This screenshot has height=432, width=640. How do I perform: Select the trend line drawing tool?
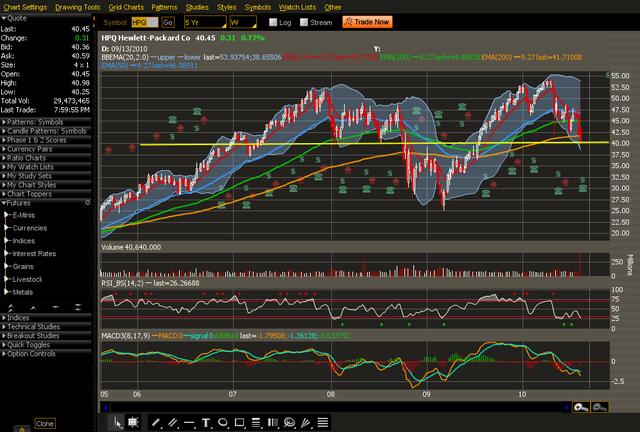(156, 423)
